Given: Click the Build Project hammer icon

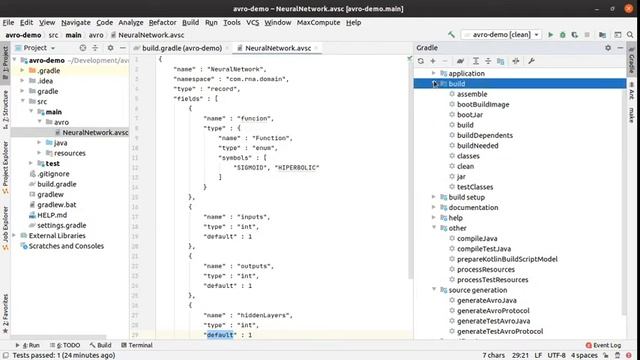Looking at the screenshot, I should [451, 35].
